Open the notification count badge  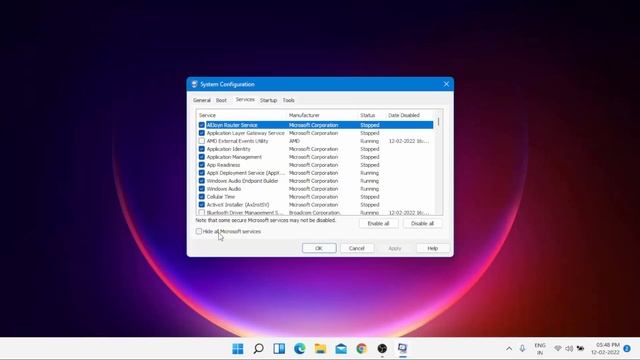[x=627, y=349]
